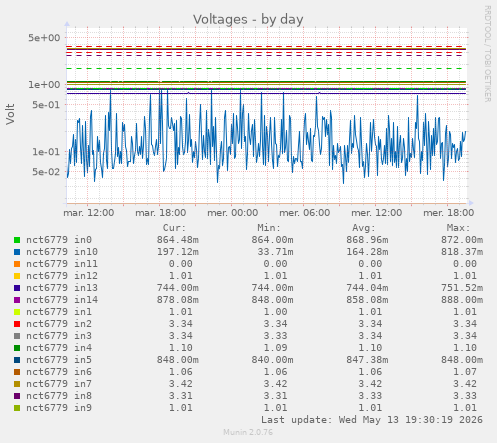Viewport: 497px width, 443px height.
Task: Select the 'nct6779 in2' legend label
Action: [59, 324]
